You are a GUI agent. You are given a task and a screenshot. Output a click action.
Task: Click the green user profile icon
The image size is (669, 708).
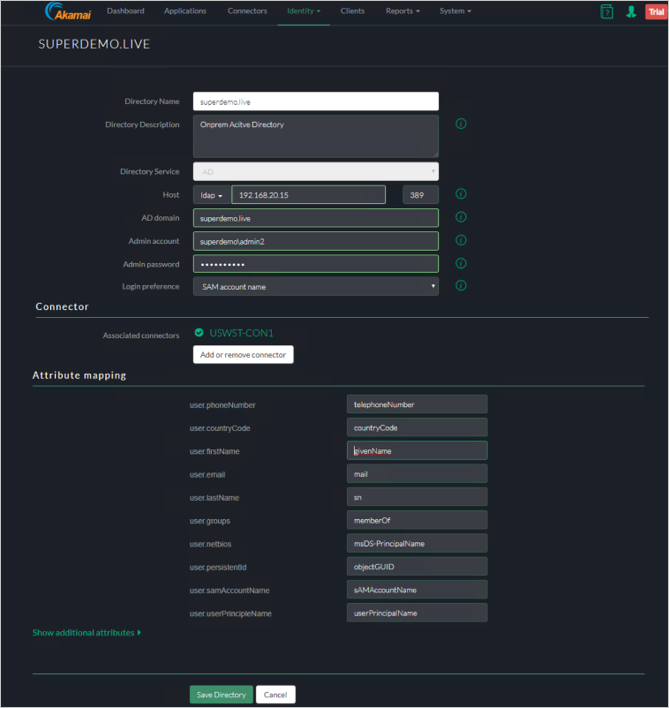click(x=631, y=12)
